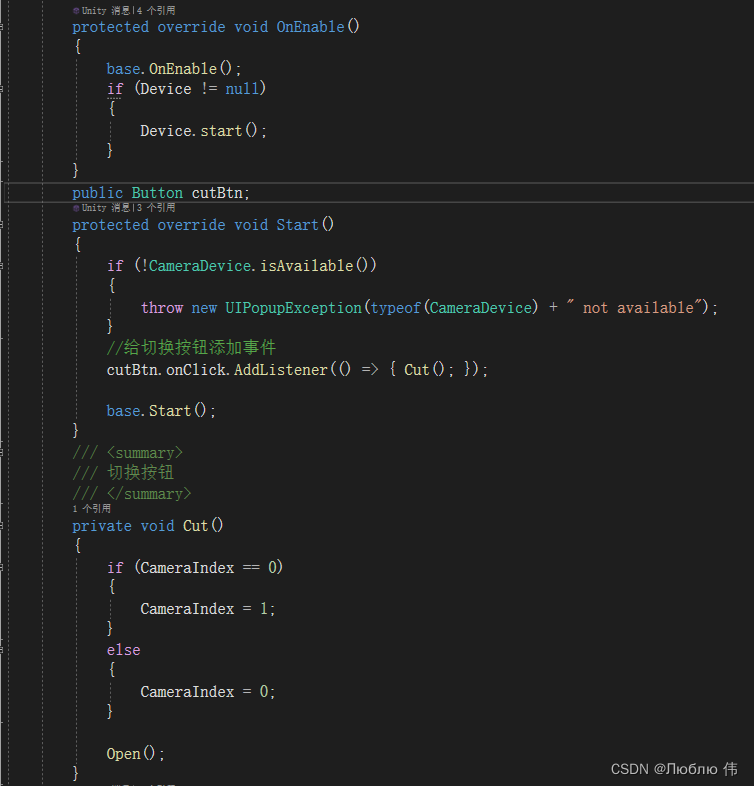Click the AddListener method call

click(281, 369)
